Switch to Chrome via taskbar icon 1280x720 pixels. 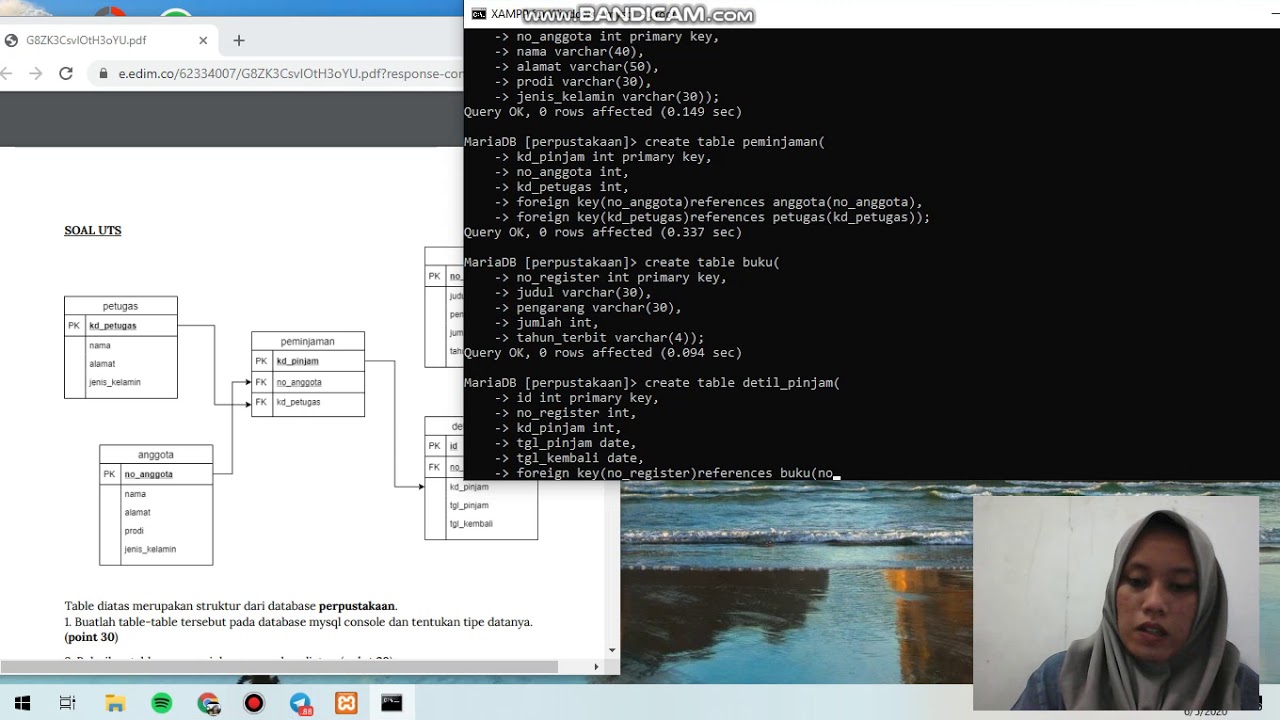click(208, 703)
